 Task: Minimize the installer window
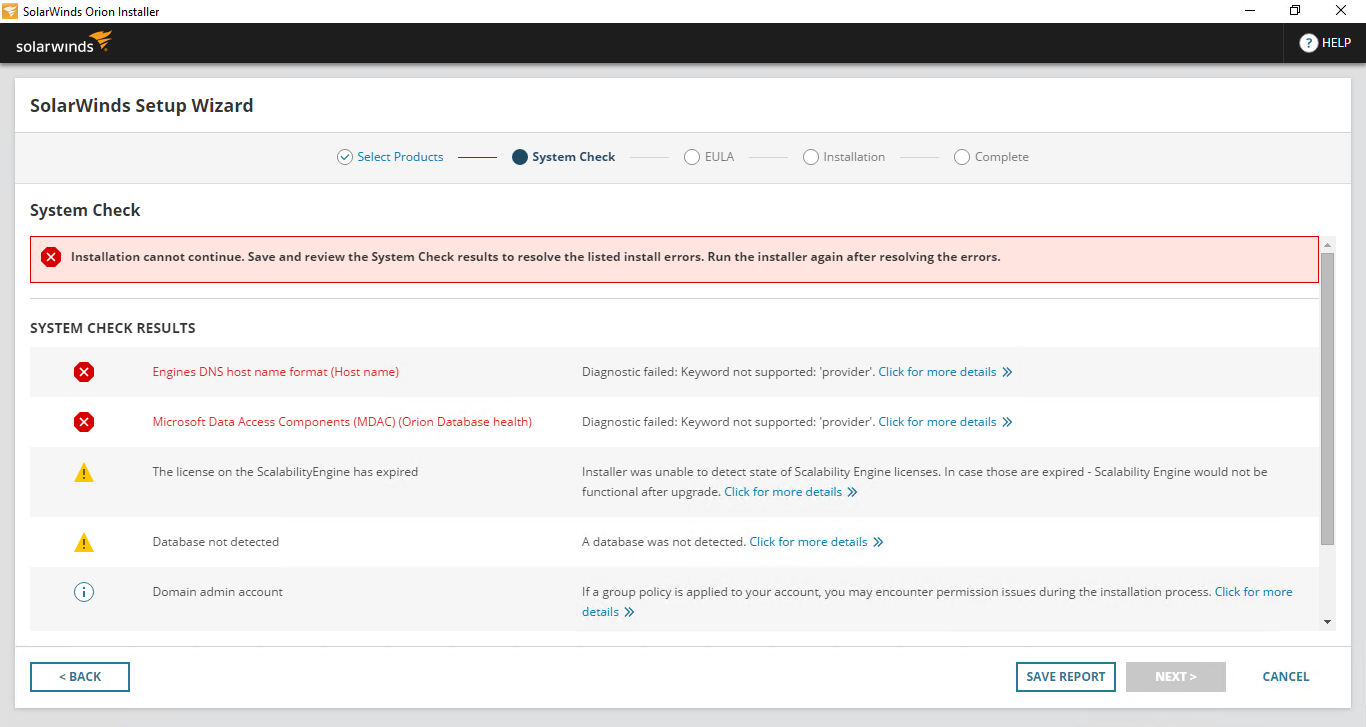click(x=1249, y=11)
